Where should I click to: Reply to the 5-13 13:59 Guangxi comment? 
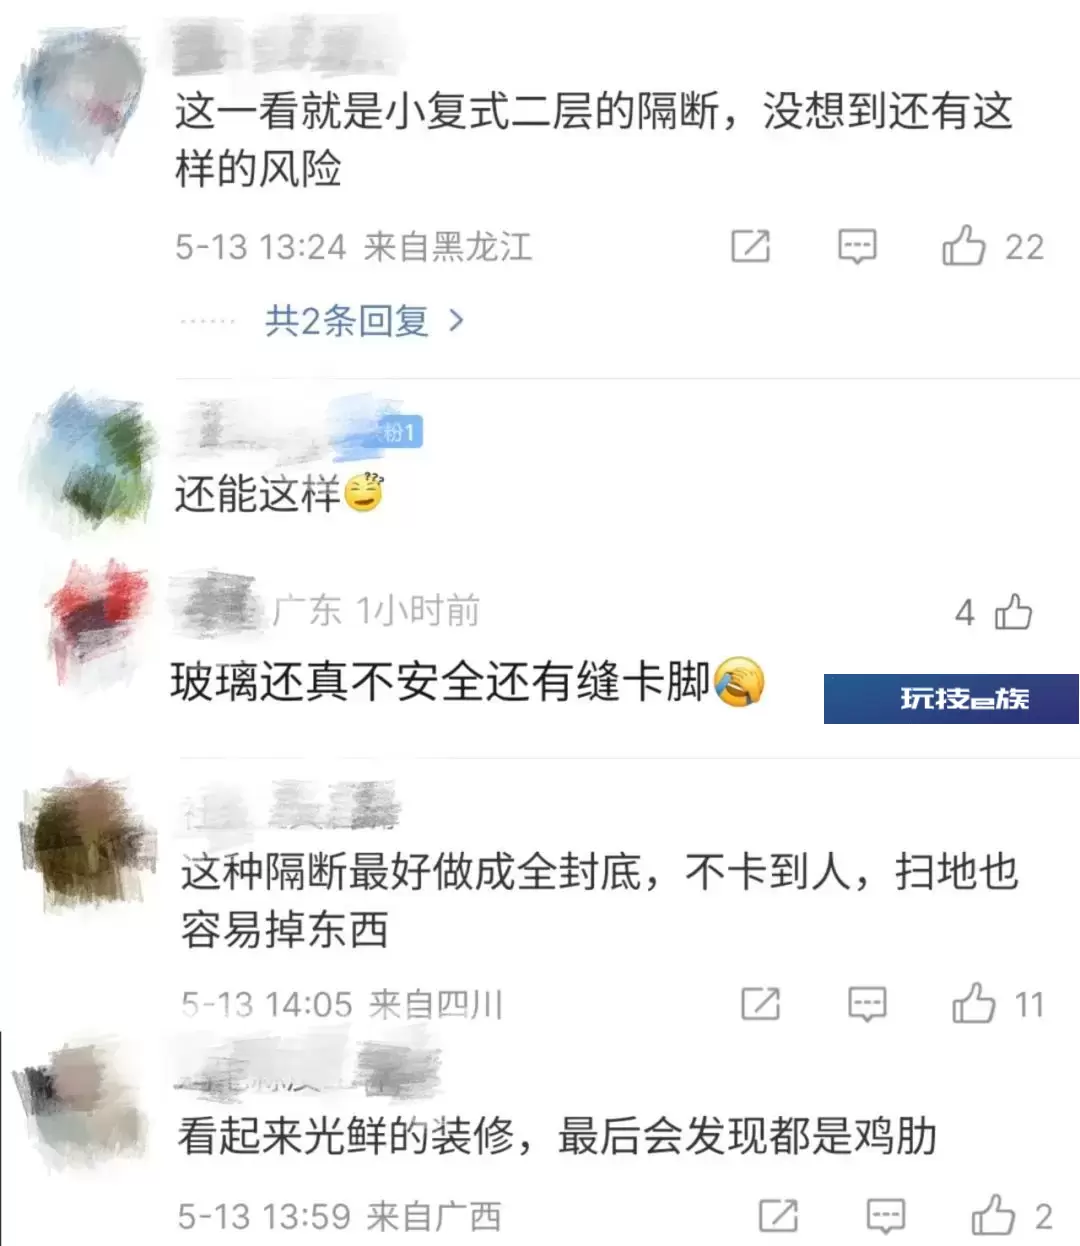pos(885,1215)
